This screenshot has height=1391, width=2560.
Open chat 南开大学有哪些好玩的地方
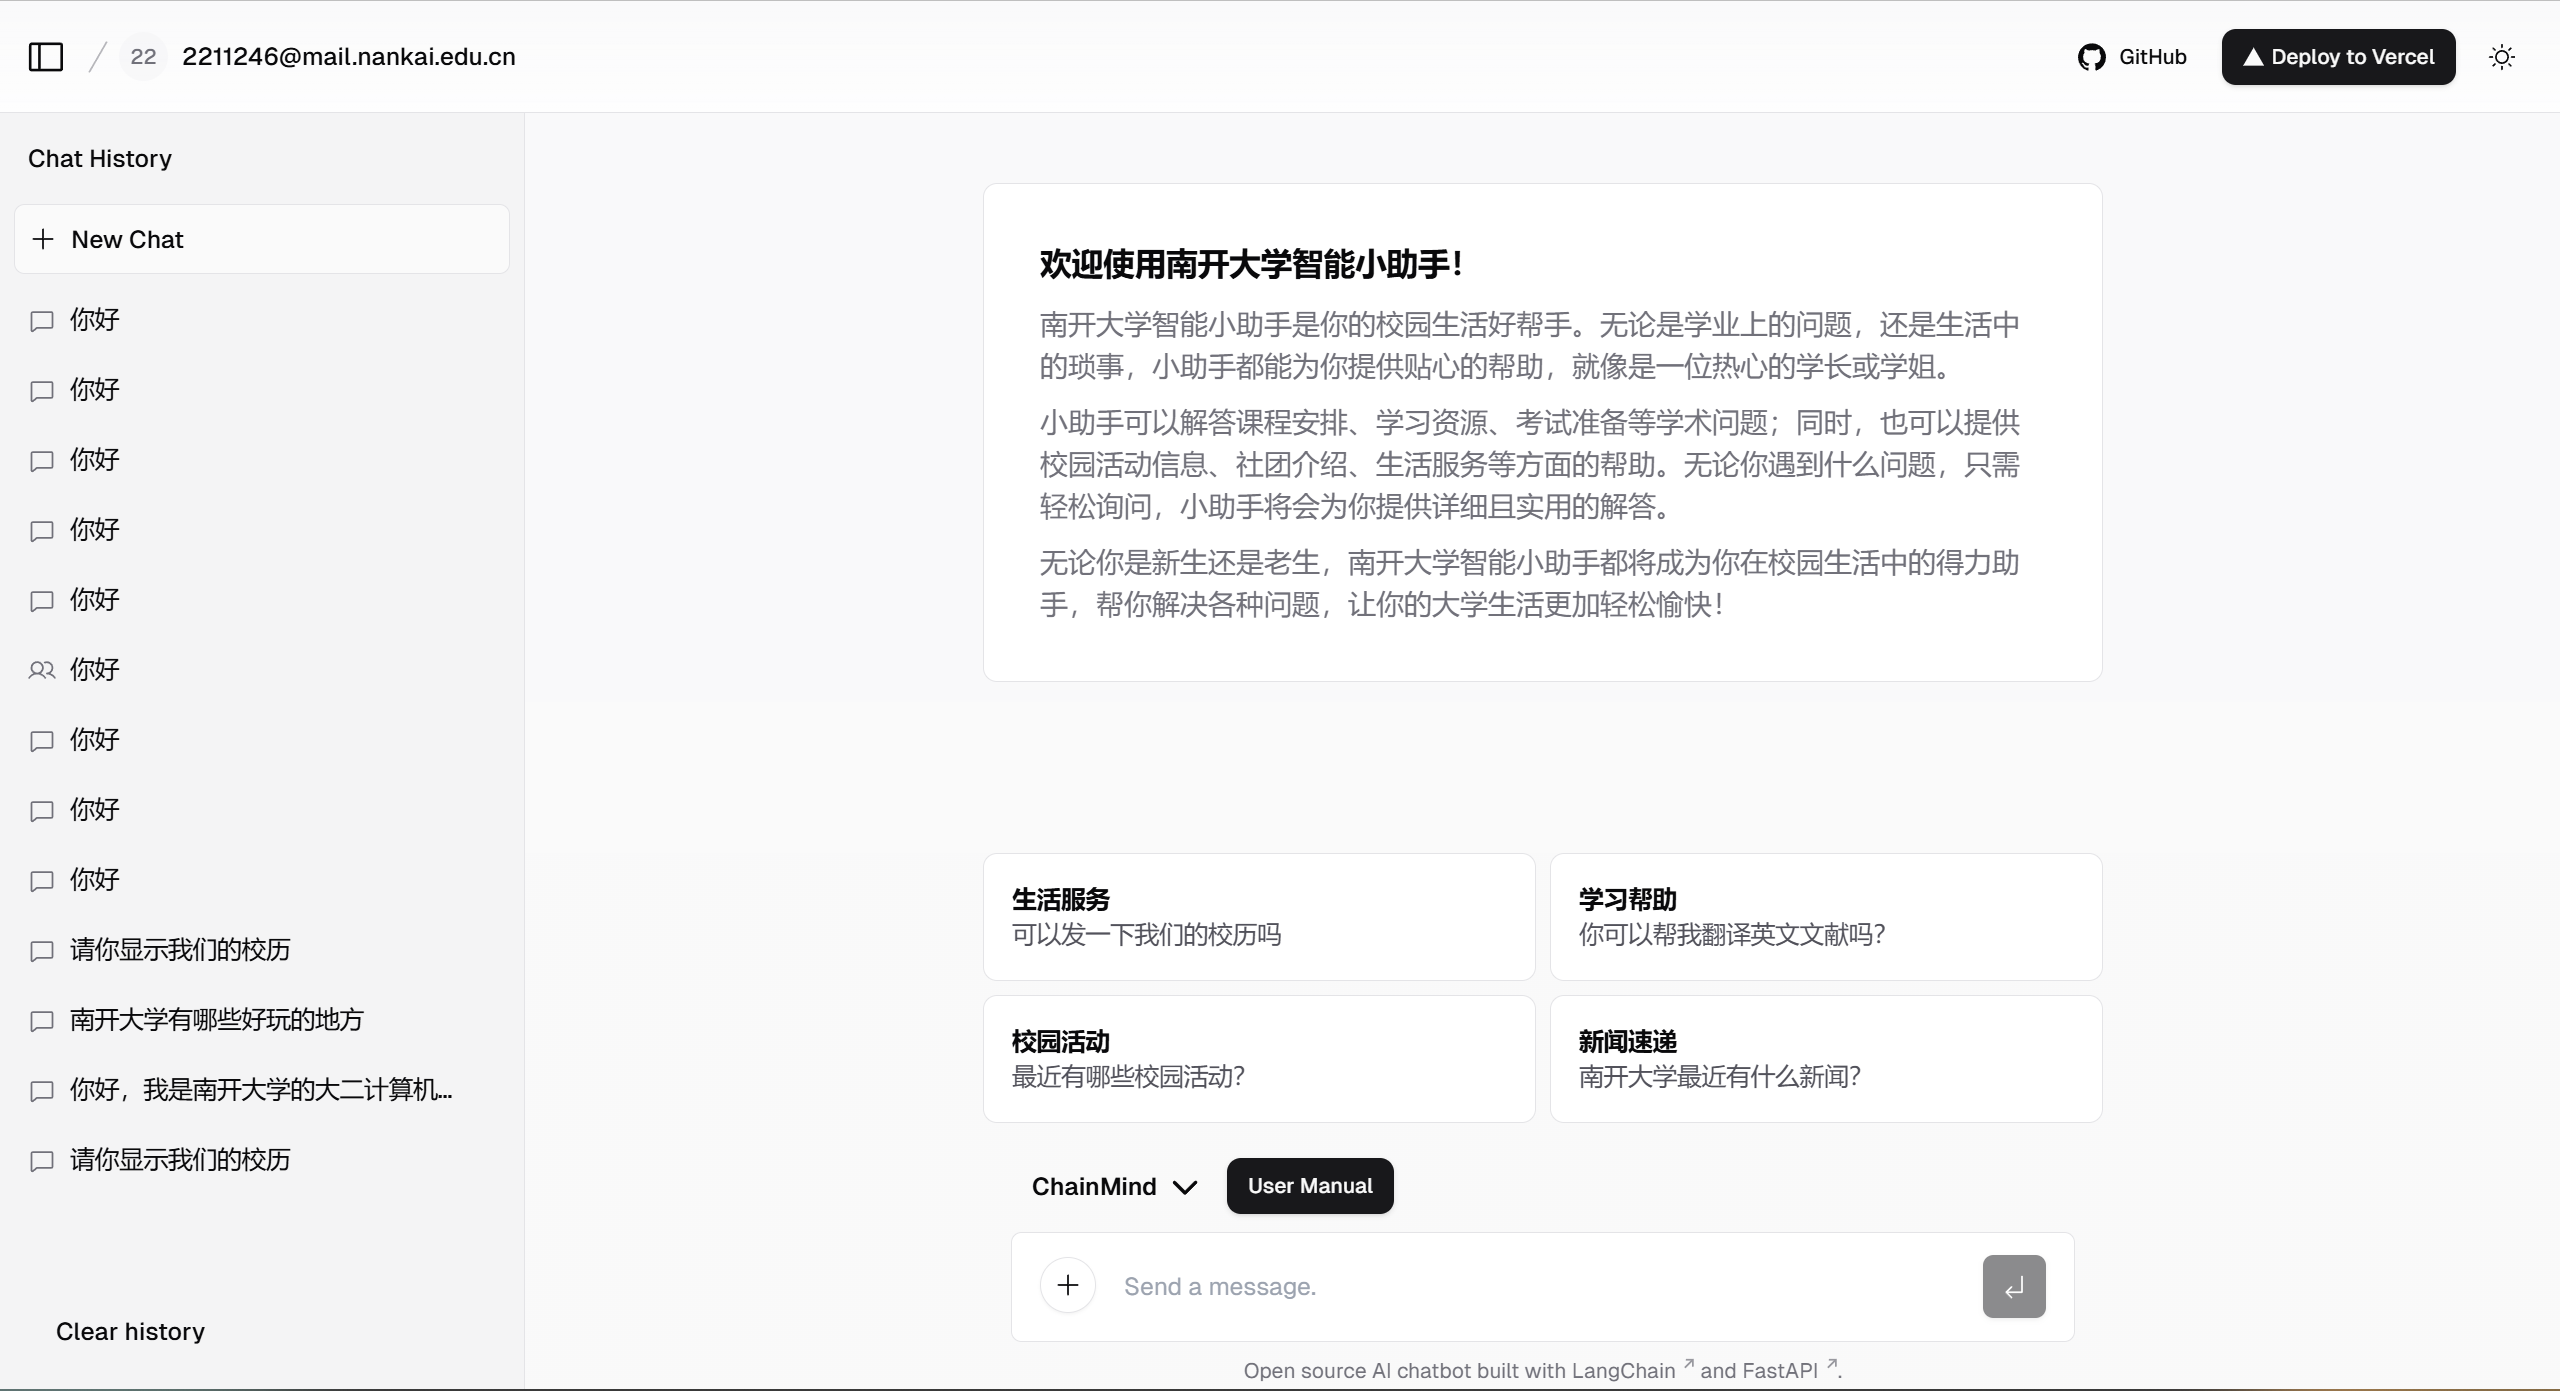262,1019
